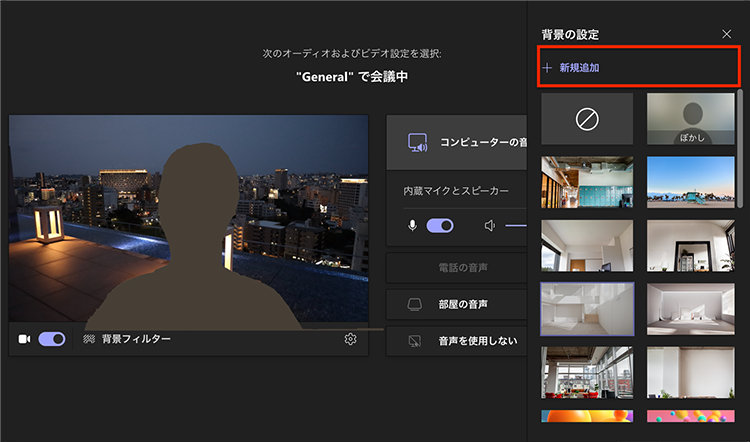
Task: Toggle the camera switch off
Action: pyautogui.click(x=52, y=339)
